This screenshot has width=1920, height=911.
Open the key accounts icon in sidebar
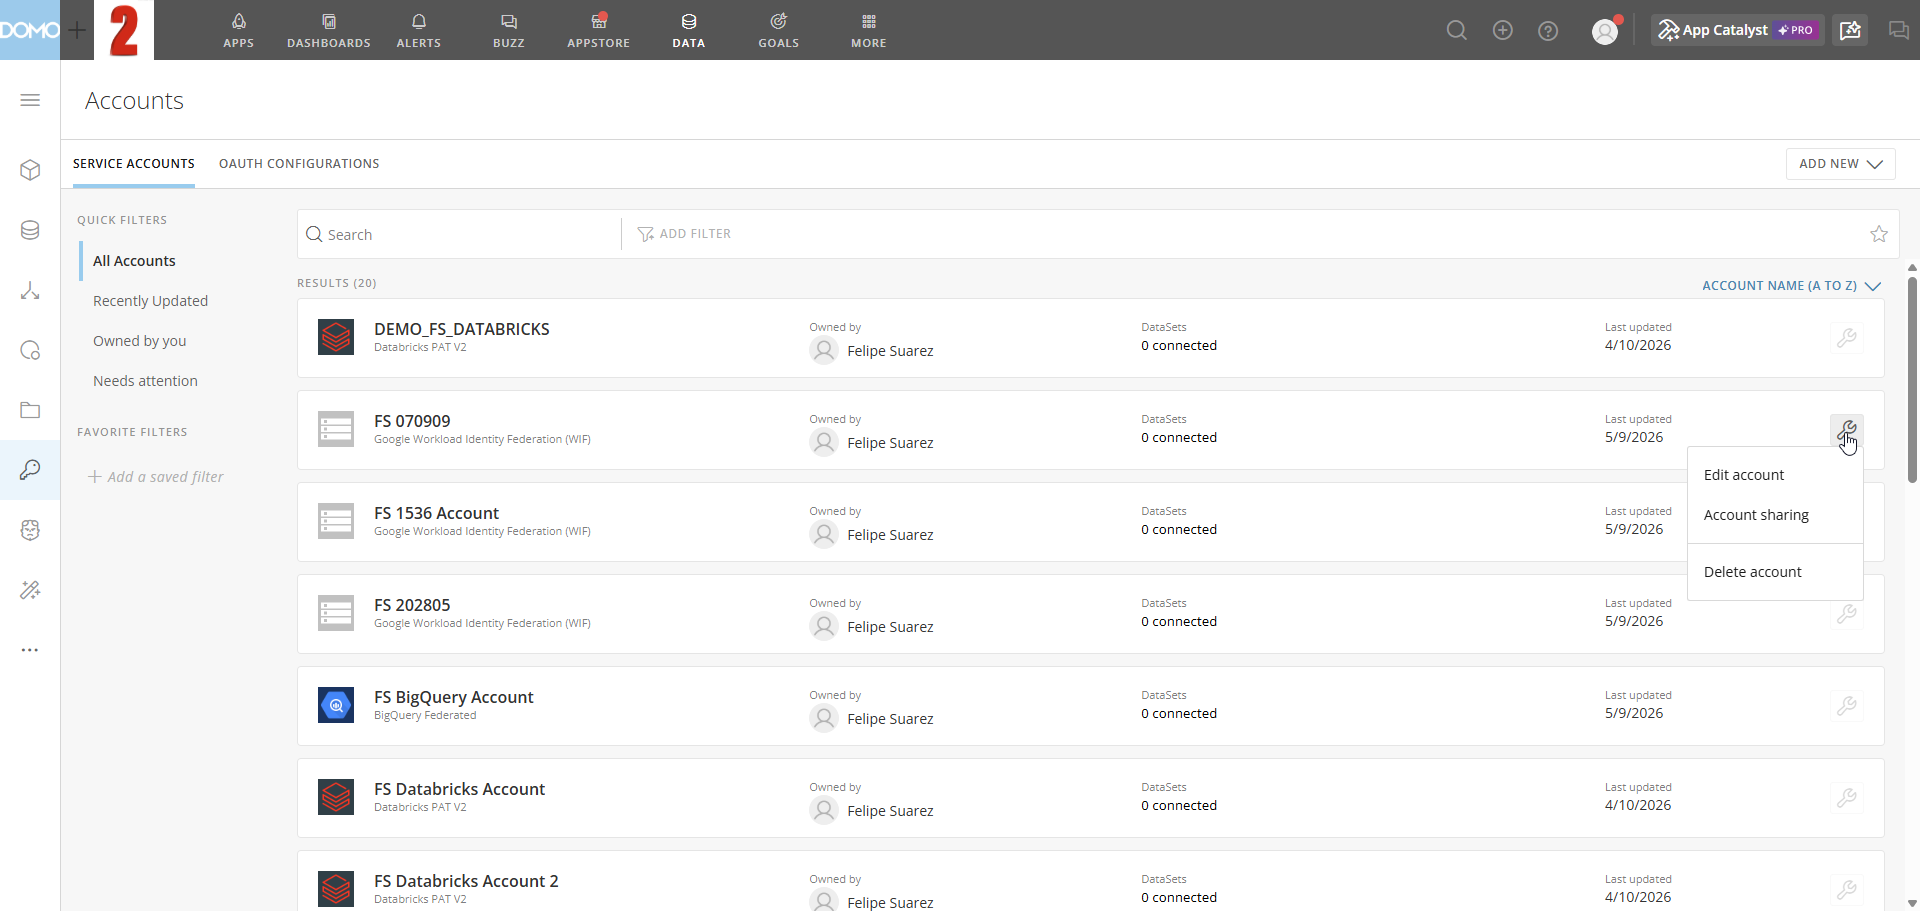pos(30,470)
